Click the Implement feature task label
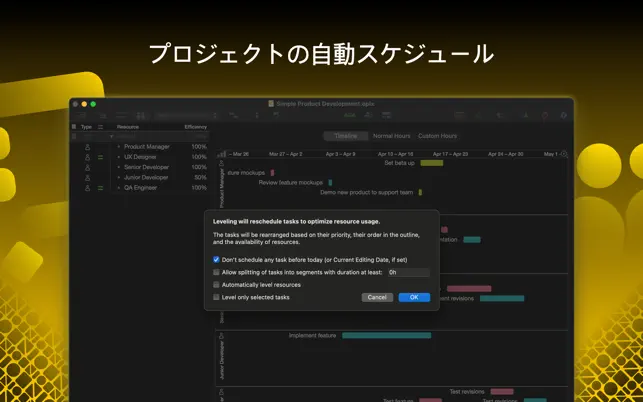This screenshot has width=643, height=402. [312, 336]
